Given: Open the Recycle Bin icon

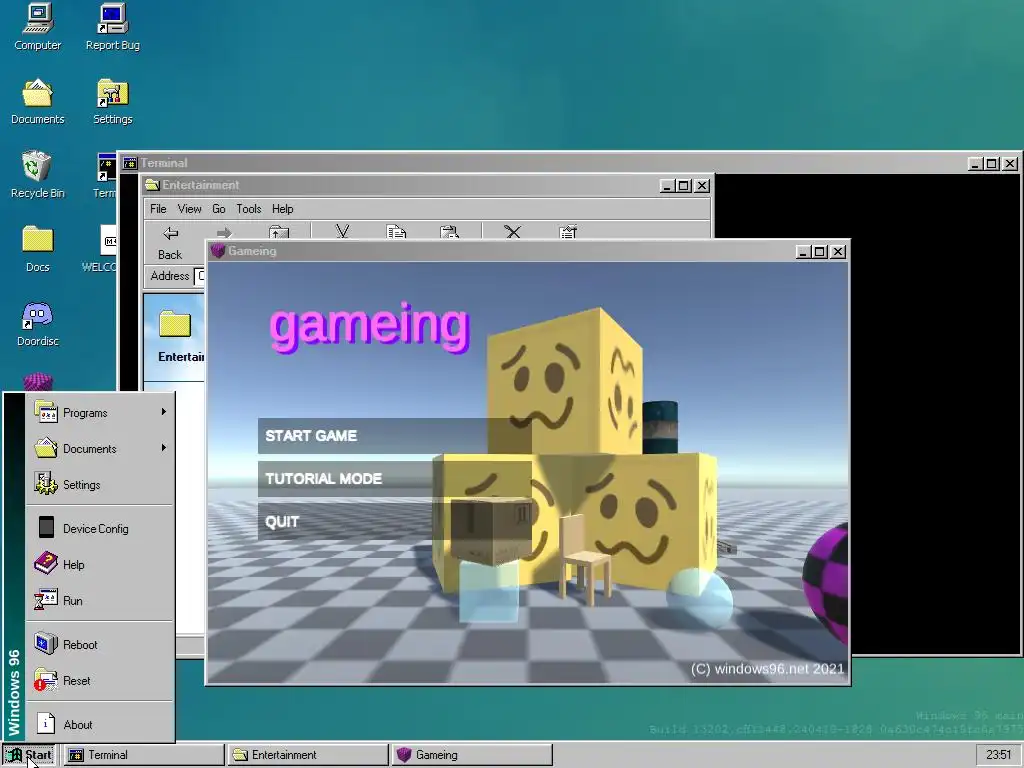Looking at the screenshot, I should pyautogui.click(x=37, y=175).
